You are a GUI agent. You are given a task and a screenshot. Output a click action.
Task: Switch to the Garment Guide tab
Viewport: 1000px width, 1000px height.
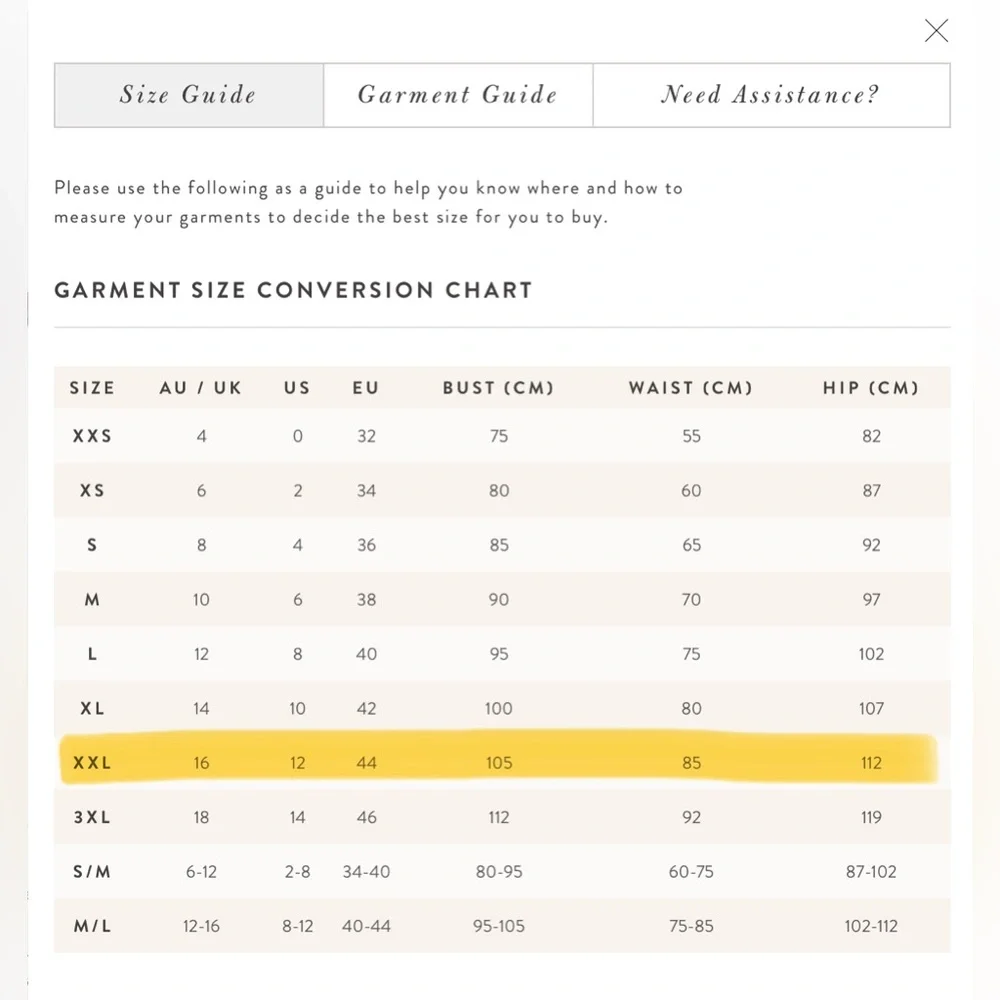click(458, 95)
